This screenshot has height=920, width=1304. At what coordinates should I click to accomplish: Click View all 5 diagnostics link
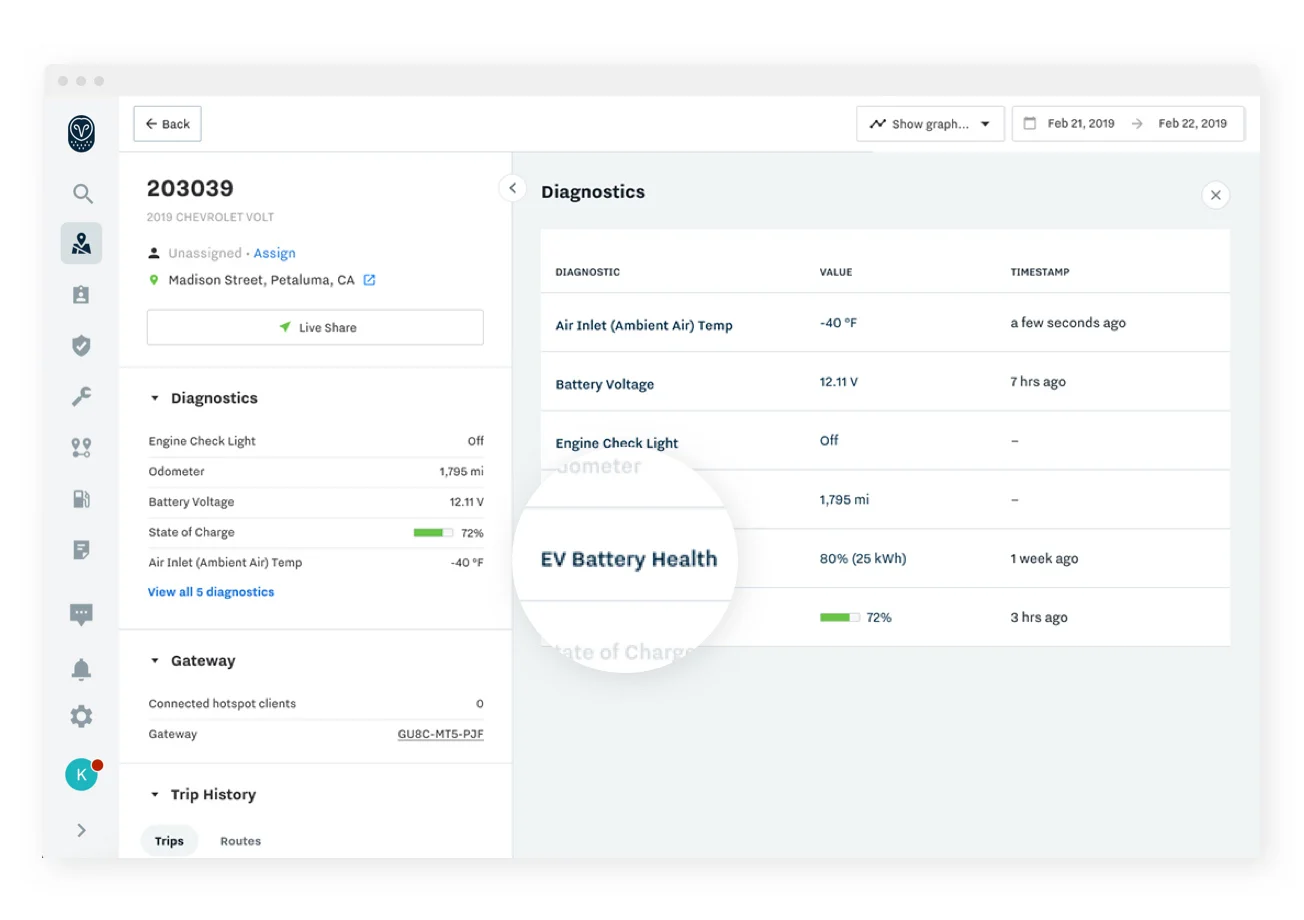(x=211, y=592)
